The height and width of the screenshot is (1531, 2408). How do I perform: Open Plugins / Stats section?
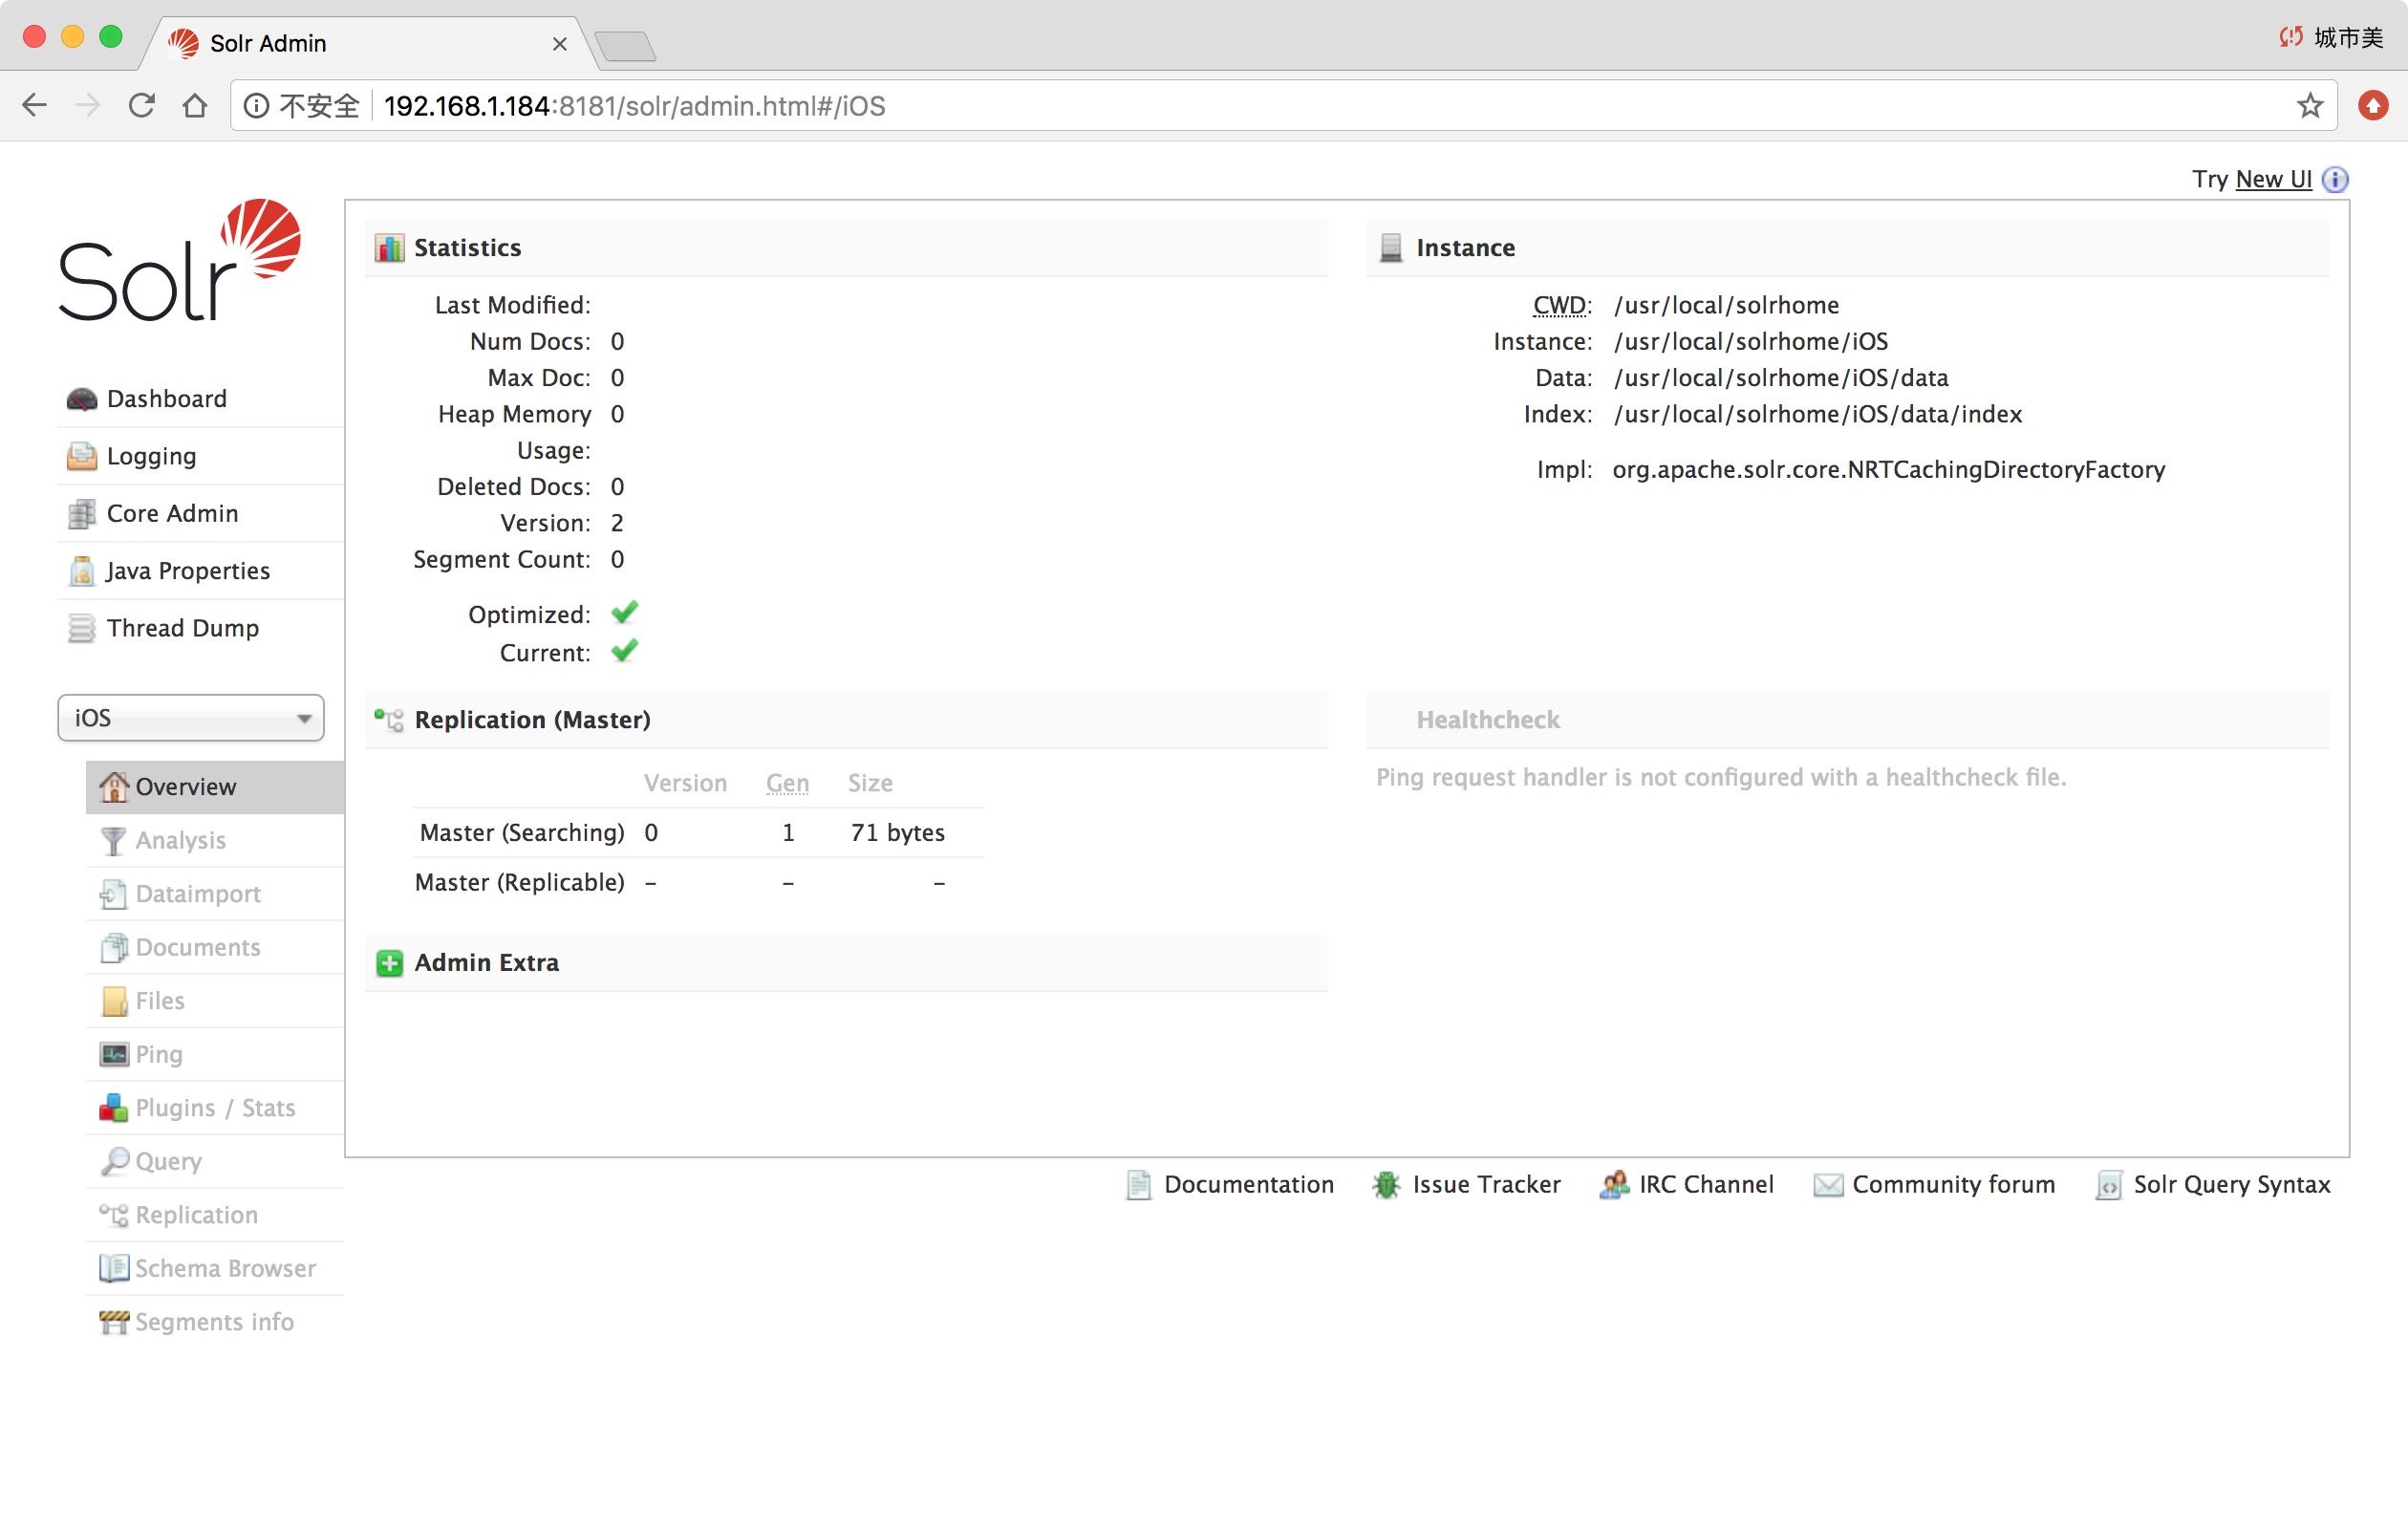(x=215, y=1108)
